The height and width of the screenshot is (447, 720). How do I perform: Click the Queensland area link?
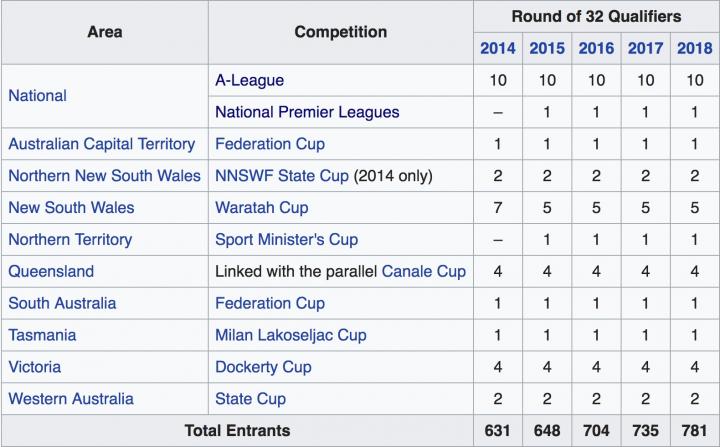click(51, 272)
